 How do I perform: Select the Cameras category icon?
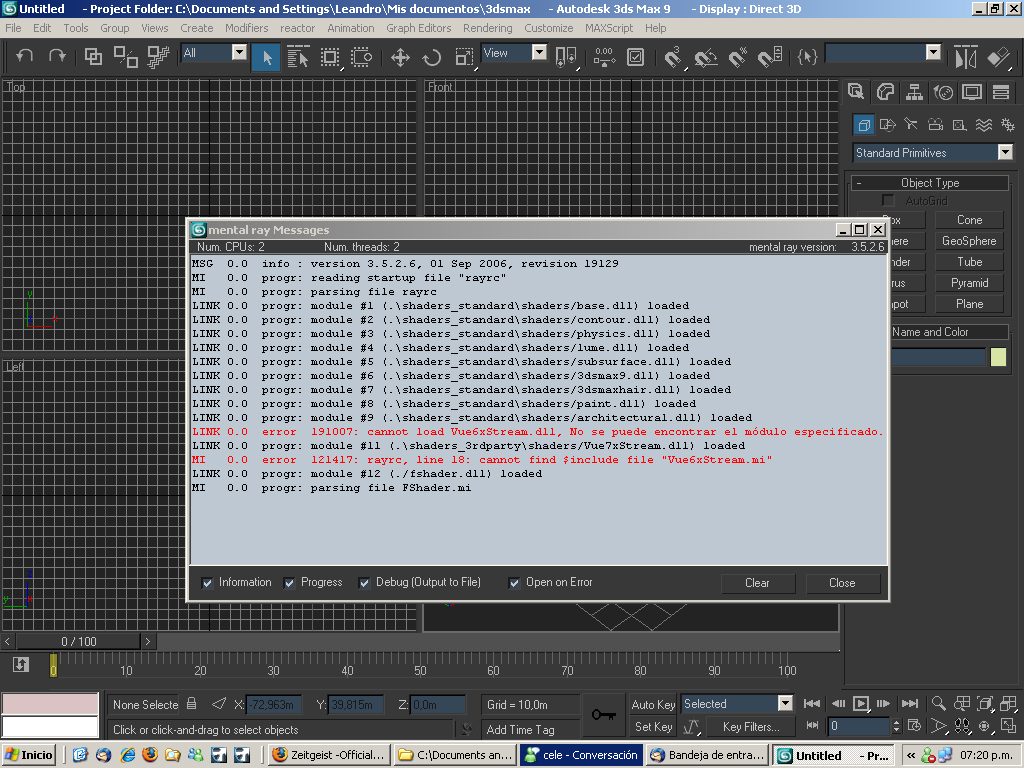[x=935, y=124]
